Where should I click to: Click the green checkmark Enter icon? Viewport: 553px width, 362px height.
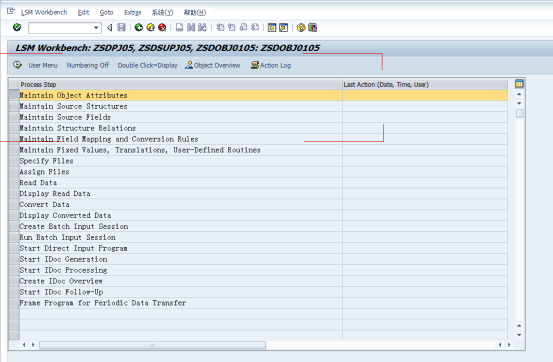click(17, 27)
